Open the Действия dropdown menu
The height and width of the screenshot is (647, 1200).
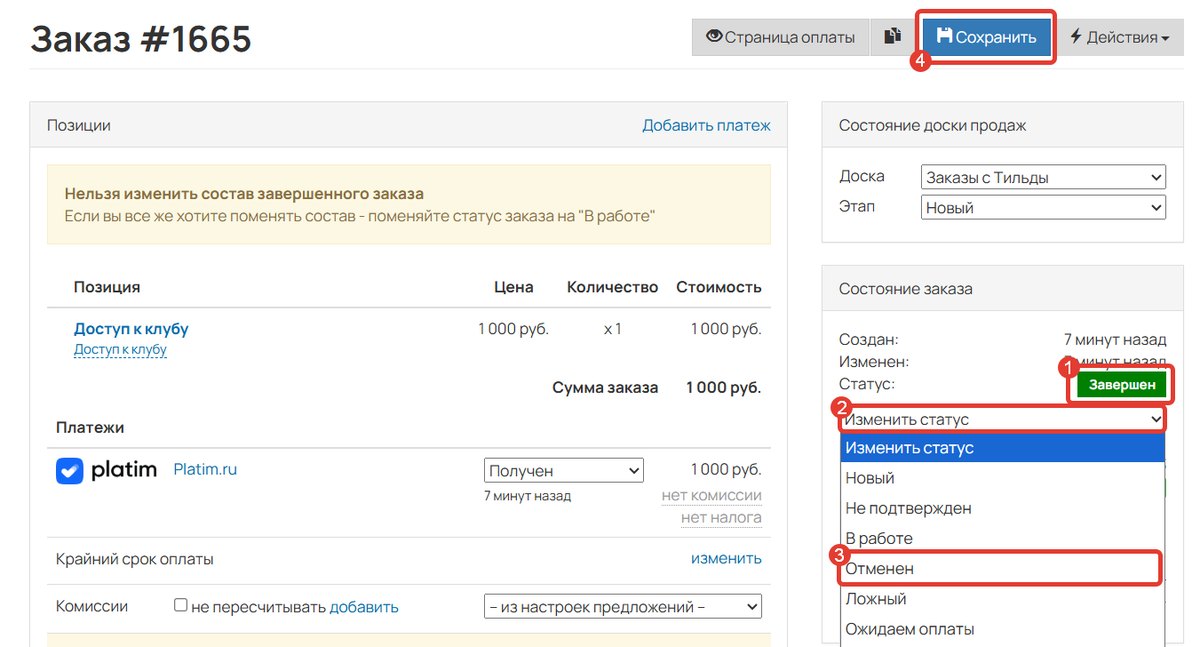pyautogui.click(x=1120, y=37)
